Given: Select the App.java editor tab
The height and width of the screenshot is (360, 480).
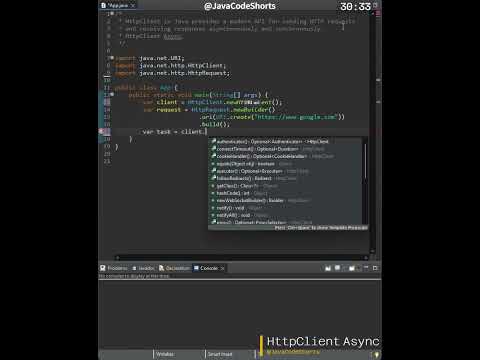Looking at the screenshot, I should [118, 6].
